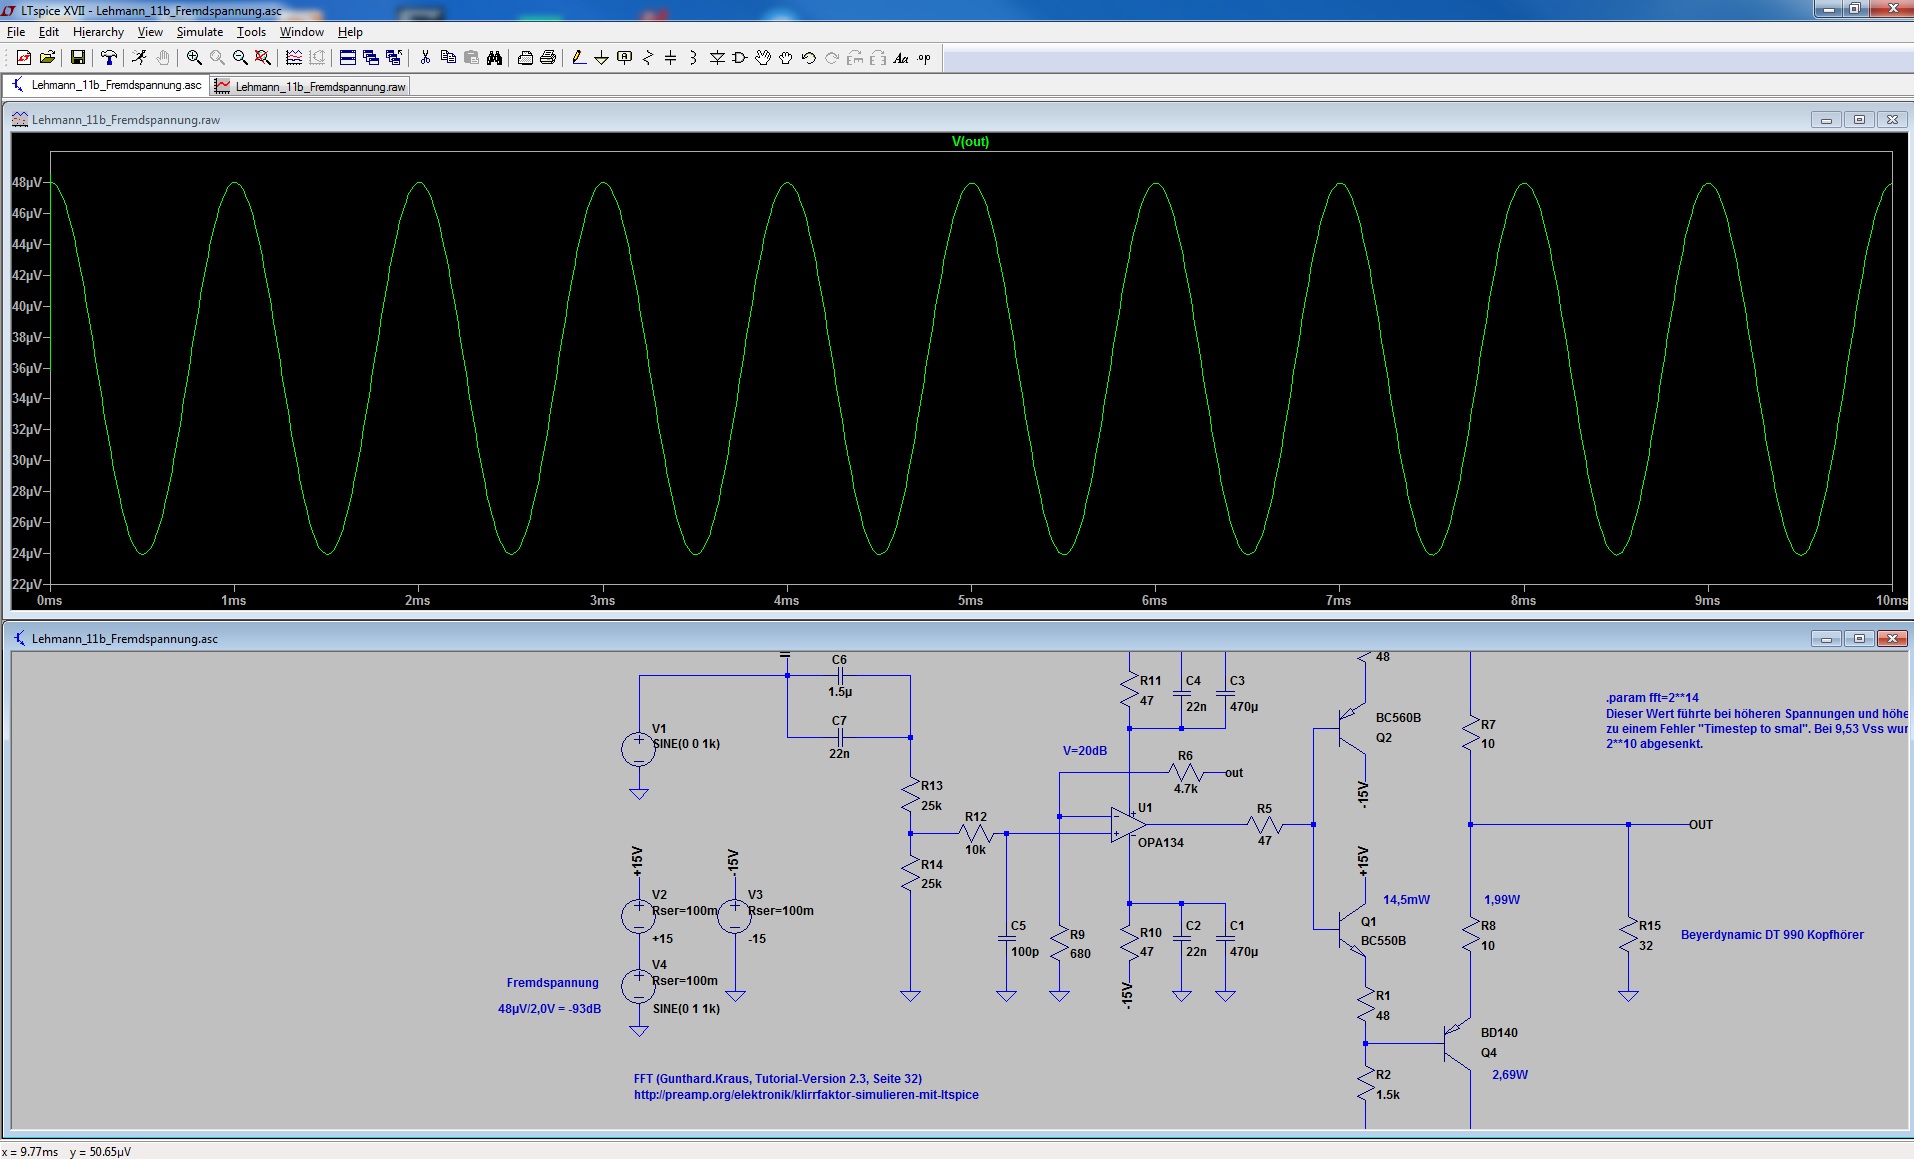The width and height of the screenshot is (1914, 1160).
Task: Click the Find binoculars icon
Action: (494, 58)
